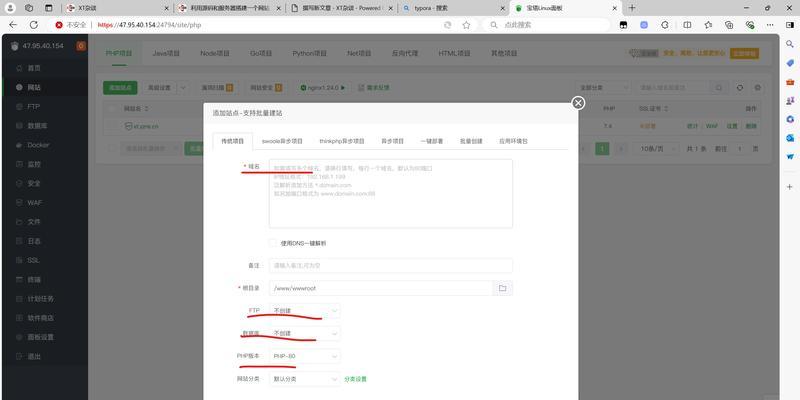Click the 分类设置 link

tap(356, 379)
